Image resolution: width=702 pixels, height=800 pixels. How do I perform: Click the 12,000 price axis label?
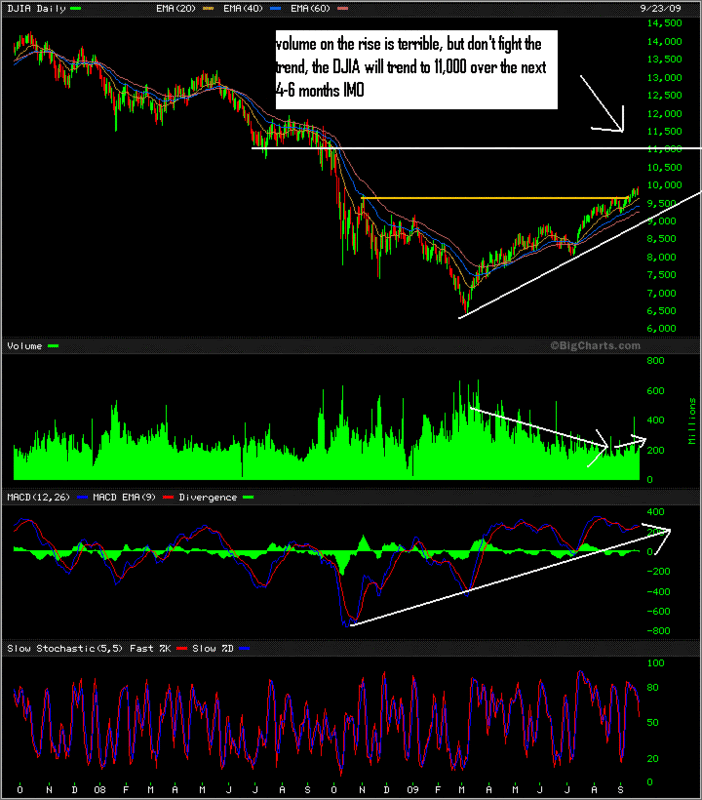[x=664, y=114]
